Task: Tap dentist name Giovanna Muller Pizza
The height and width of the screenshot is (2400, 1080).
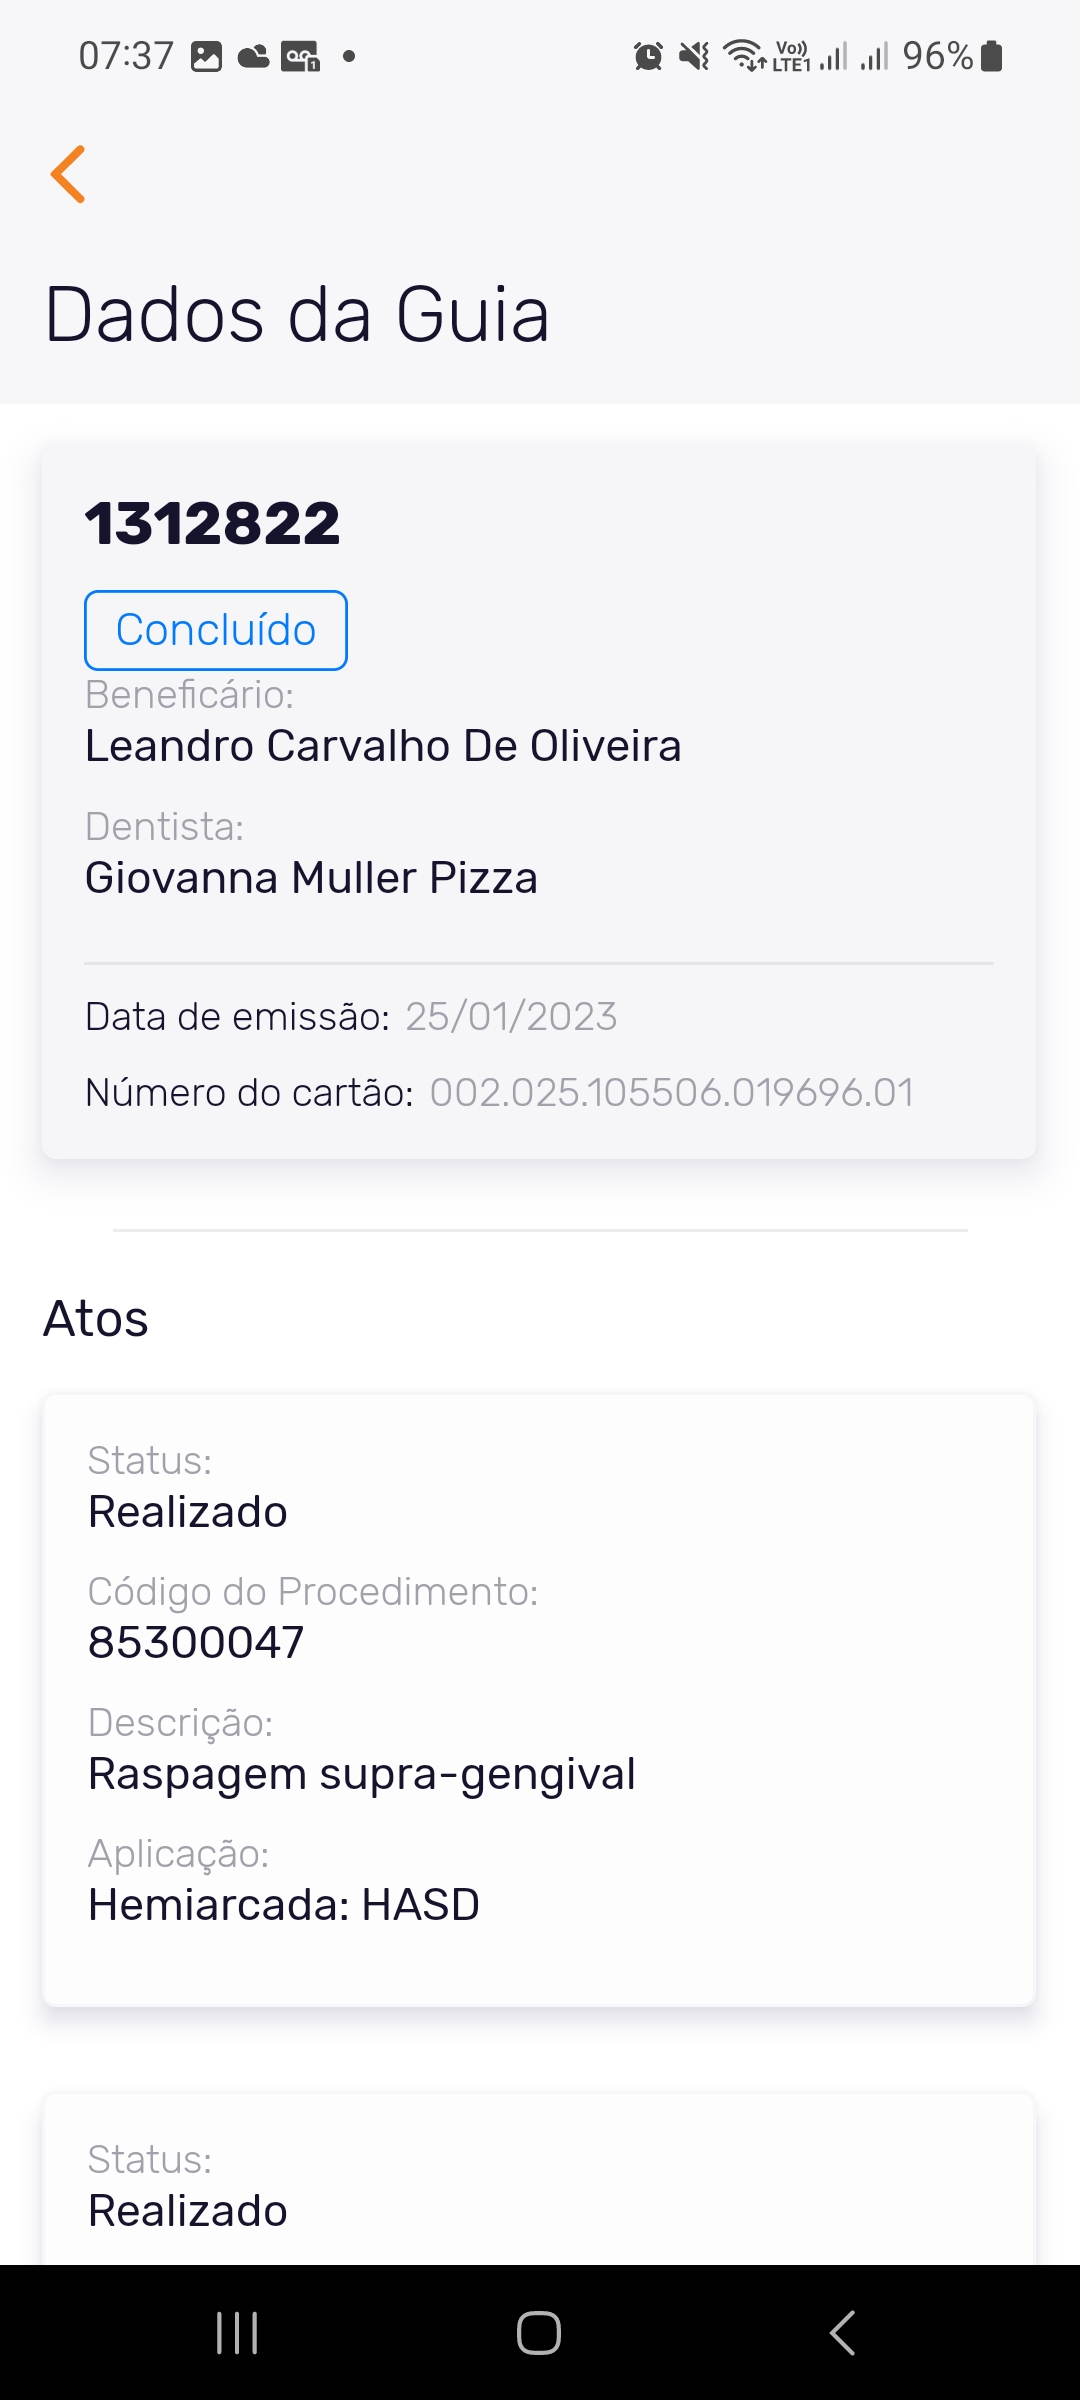Action: (312, 878)
